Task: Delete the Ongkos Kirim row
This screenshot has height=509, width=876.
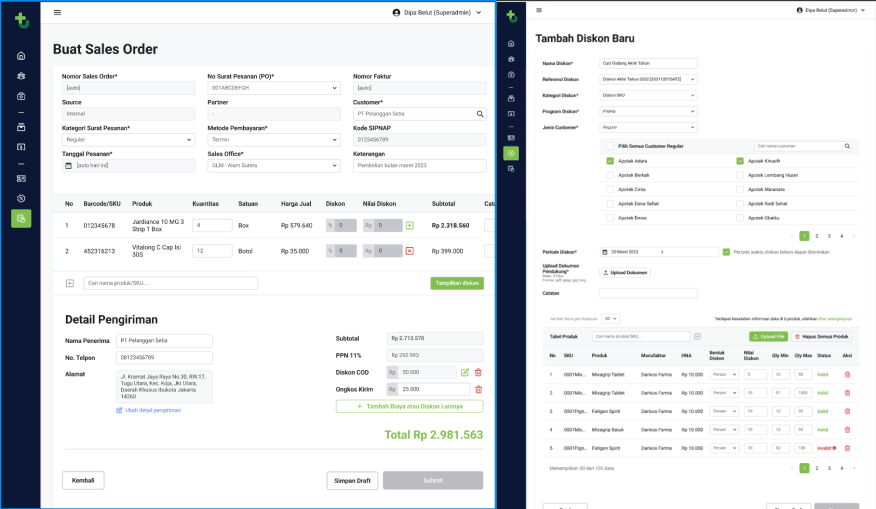Action: [x=478, y=389]
